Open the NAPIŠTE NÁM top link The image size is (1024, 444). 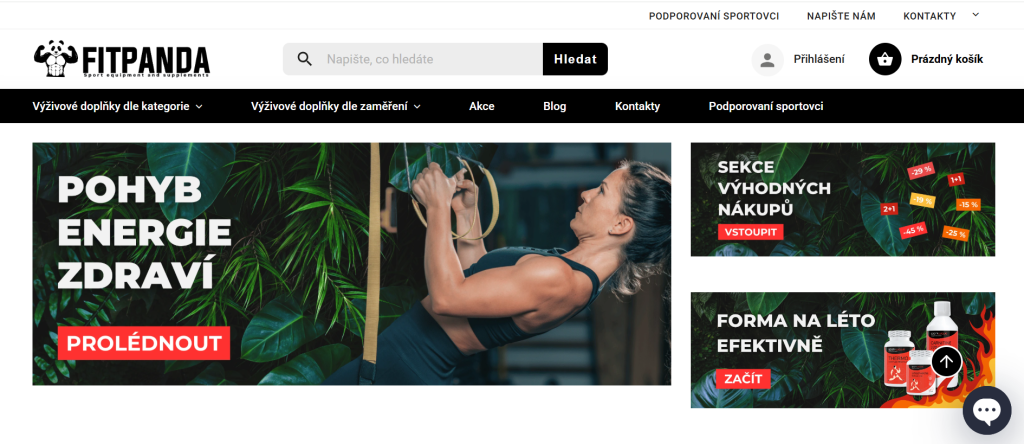pos(841,16)
